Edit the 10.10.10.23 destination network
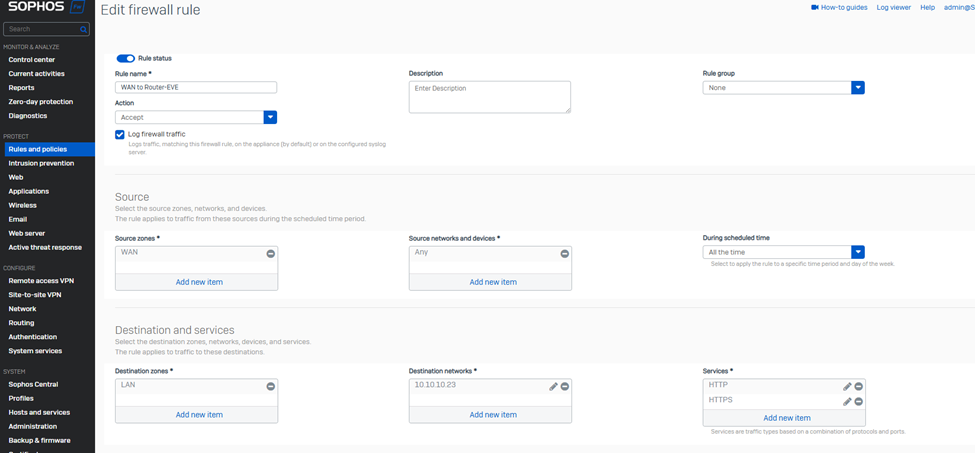This screenshot has width=975, height=453. 553,386
